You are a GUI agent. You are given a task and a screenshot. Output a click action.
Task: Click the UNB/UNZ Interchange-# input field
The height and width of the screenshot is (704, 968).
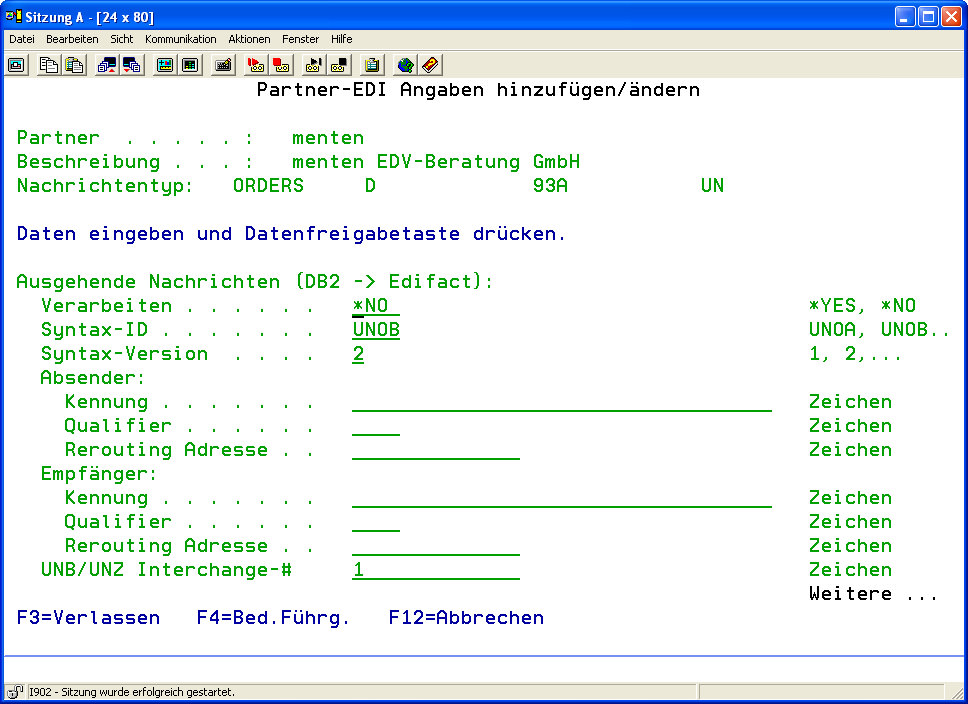(435, 570)
